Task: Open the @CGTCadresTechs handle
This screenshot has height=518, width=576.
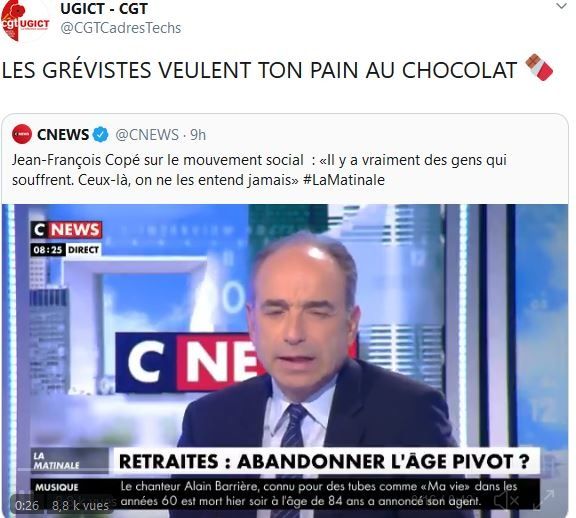Action: click(121, 28)
